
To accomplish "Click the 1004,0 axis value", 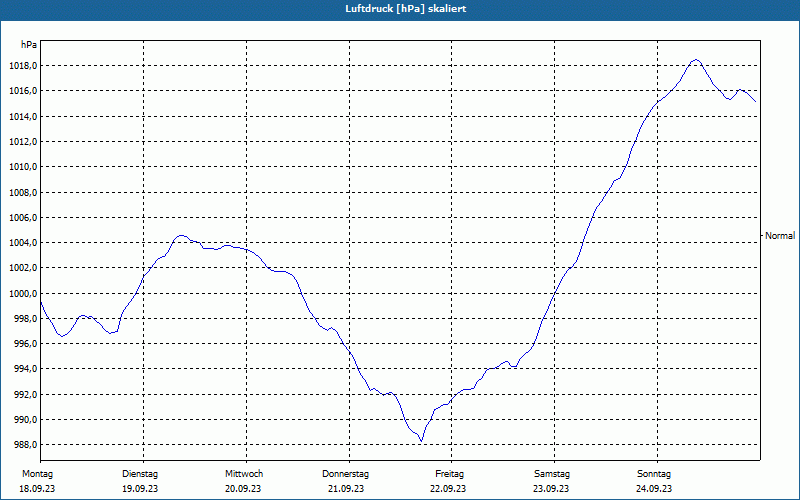I will [x=23, y=243].
